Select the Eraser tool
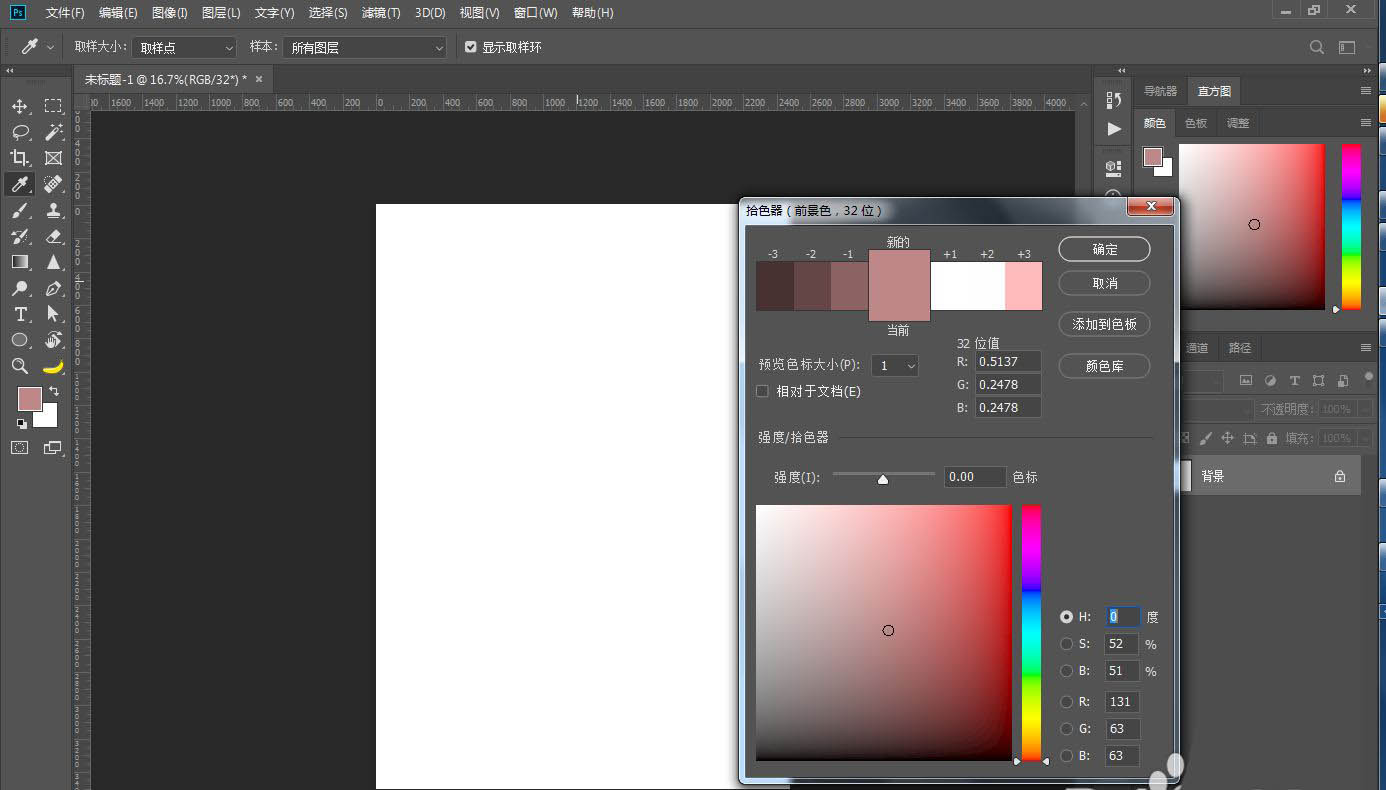This screenshot has width=1386, height=790. tap(53, 236)
